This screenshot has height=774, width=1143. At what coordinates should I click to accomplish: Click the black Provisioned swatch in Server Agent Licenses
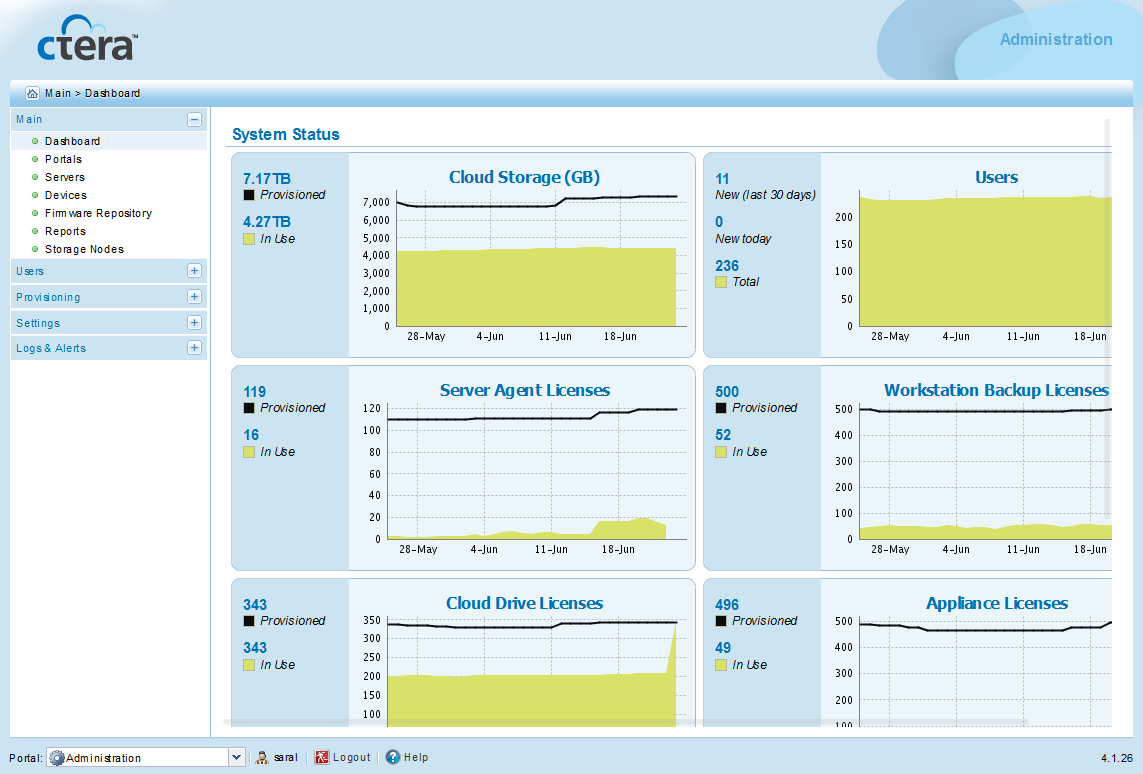pos(249,407)
